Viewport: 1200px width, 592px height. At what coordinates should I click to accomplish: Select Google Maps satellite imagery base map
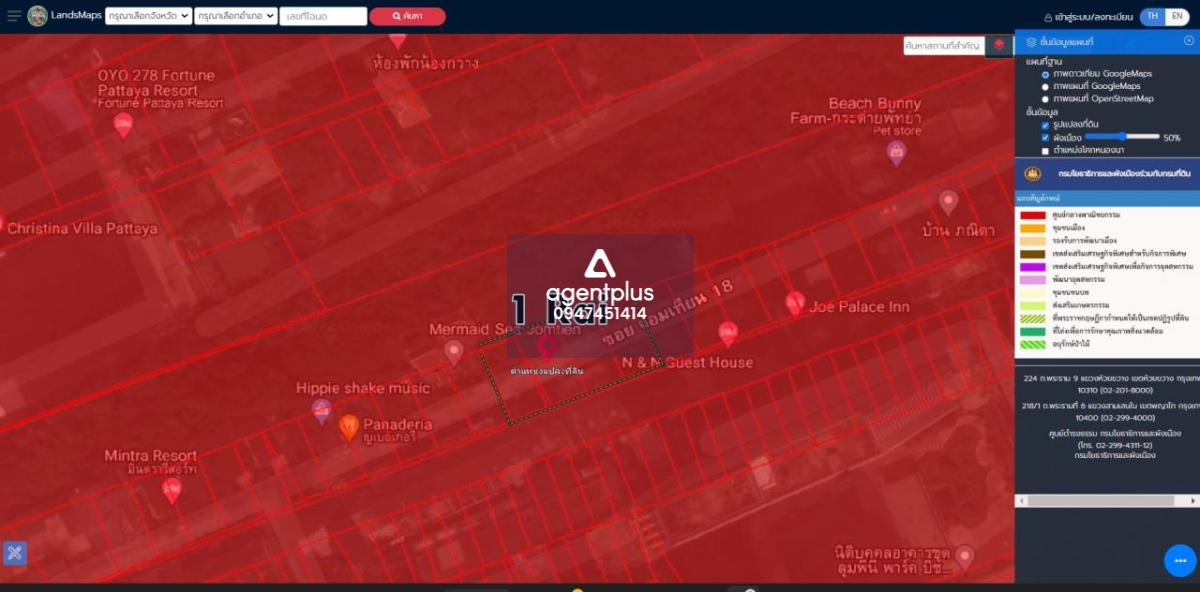click(1046, 74)
